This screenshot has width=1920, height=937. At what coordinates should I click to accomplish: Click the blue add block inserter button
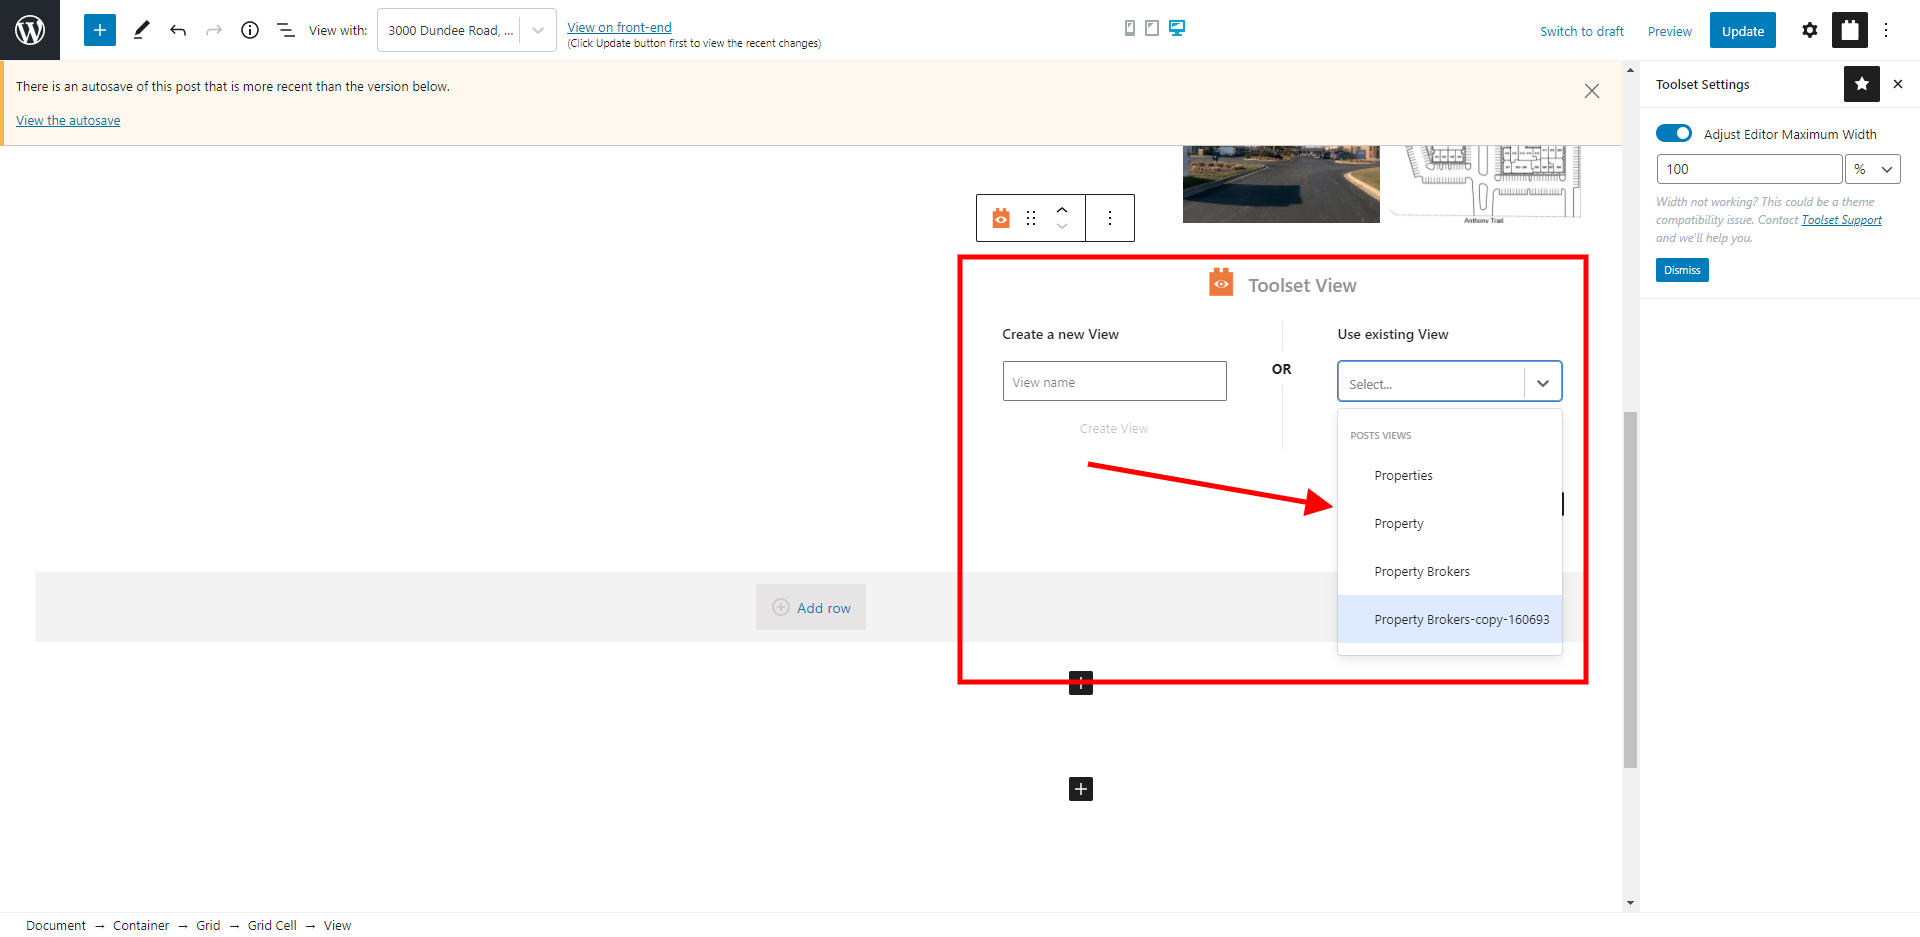[100, 30]
